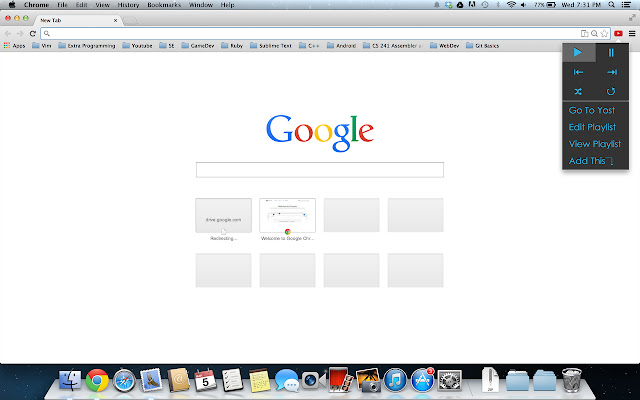Skip to previous track in playlist popup
640x400 pixels.
[x=579, y=72]
